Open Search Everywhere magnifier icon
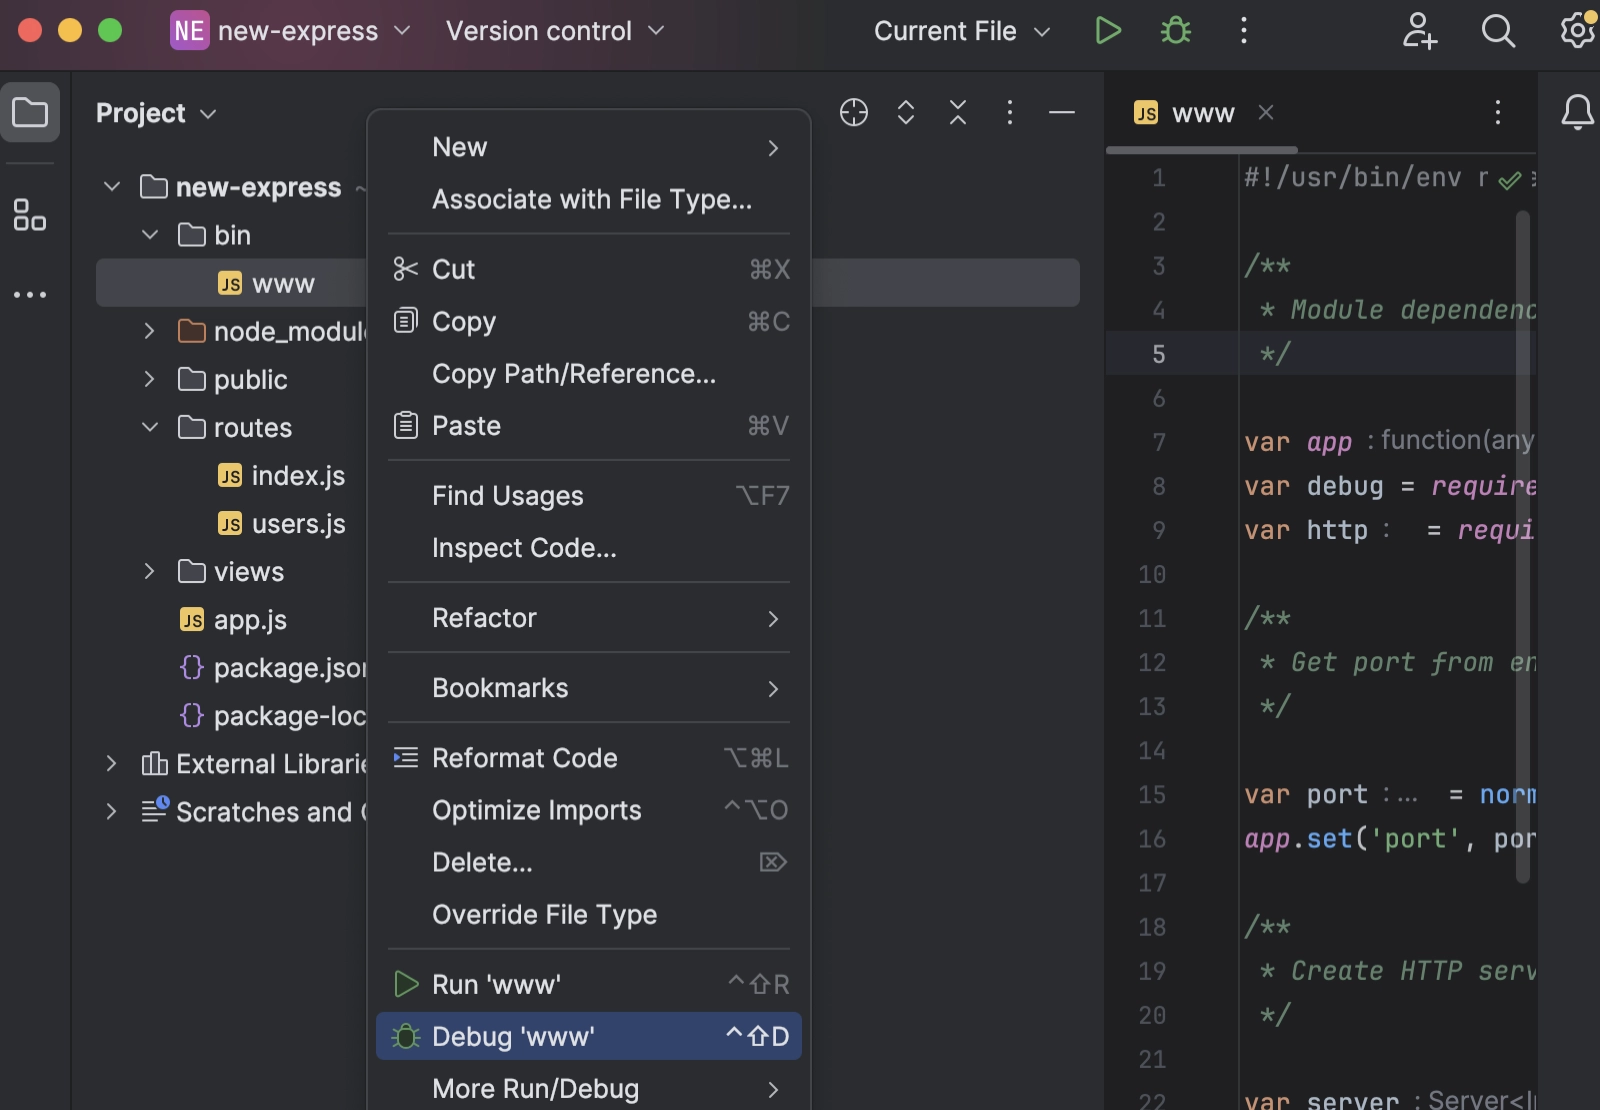Image resolution: width=1600 pixels, height=1110 pixels. pos(1498,31)
